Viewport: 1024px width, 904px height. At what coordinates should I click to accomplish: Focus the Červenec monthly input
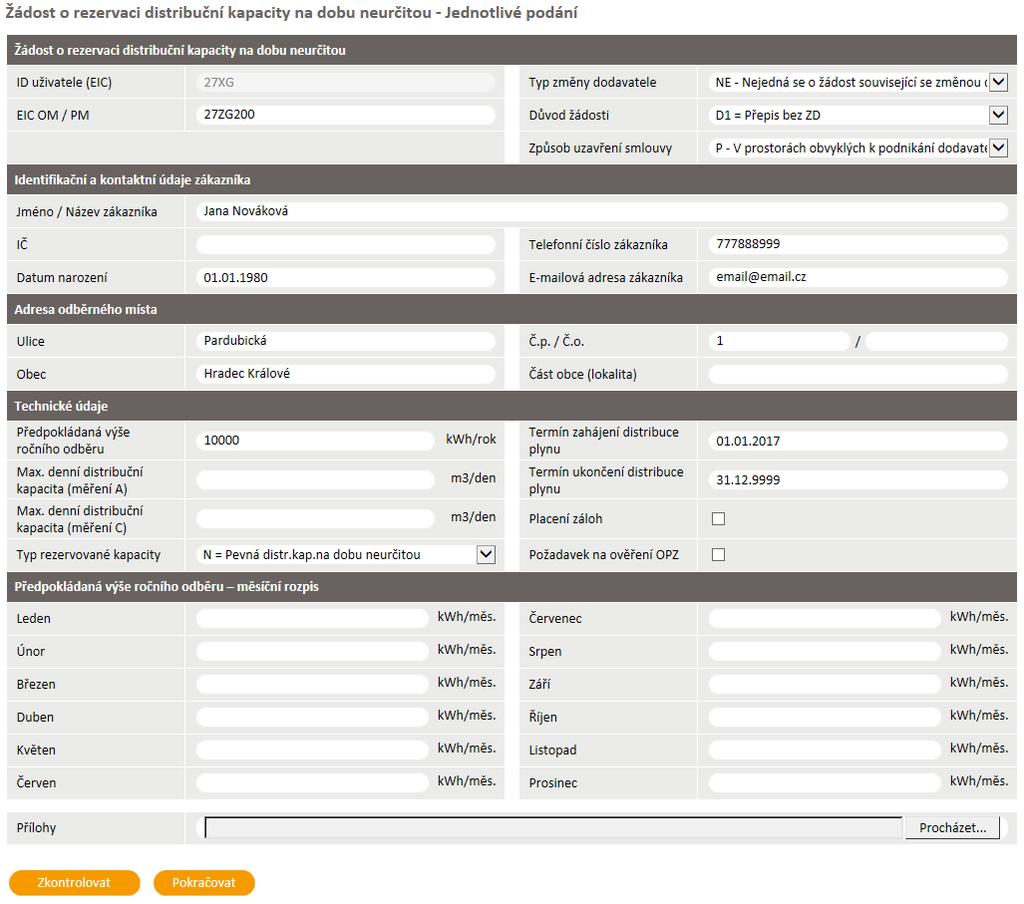(x=825, y=618)
